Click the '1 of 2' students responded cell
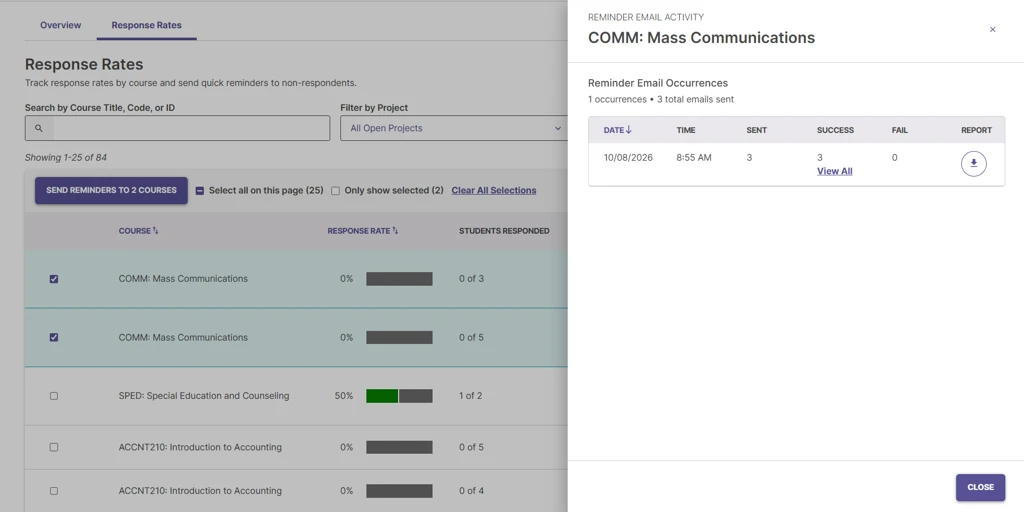This screenshot has height=512, width=1024. coord(470,396)
